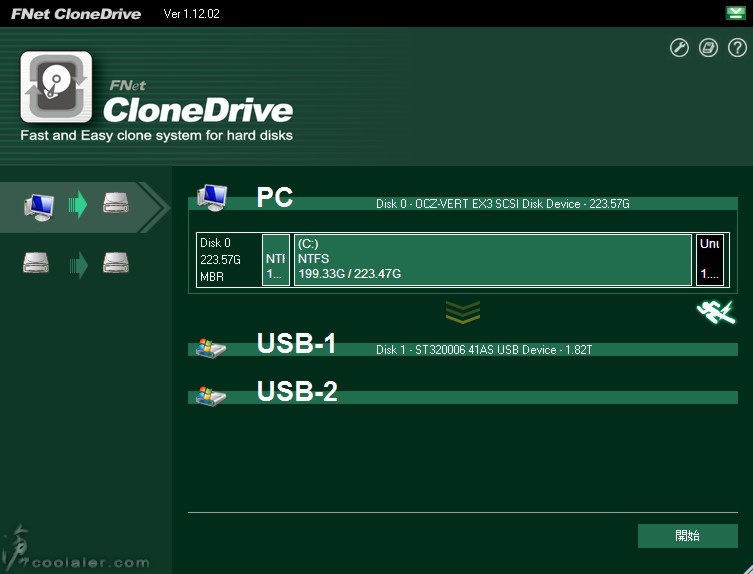753x574 pixels.
Task: Minimize window with green arrow button
Action: 735,13
